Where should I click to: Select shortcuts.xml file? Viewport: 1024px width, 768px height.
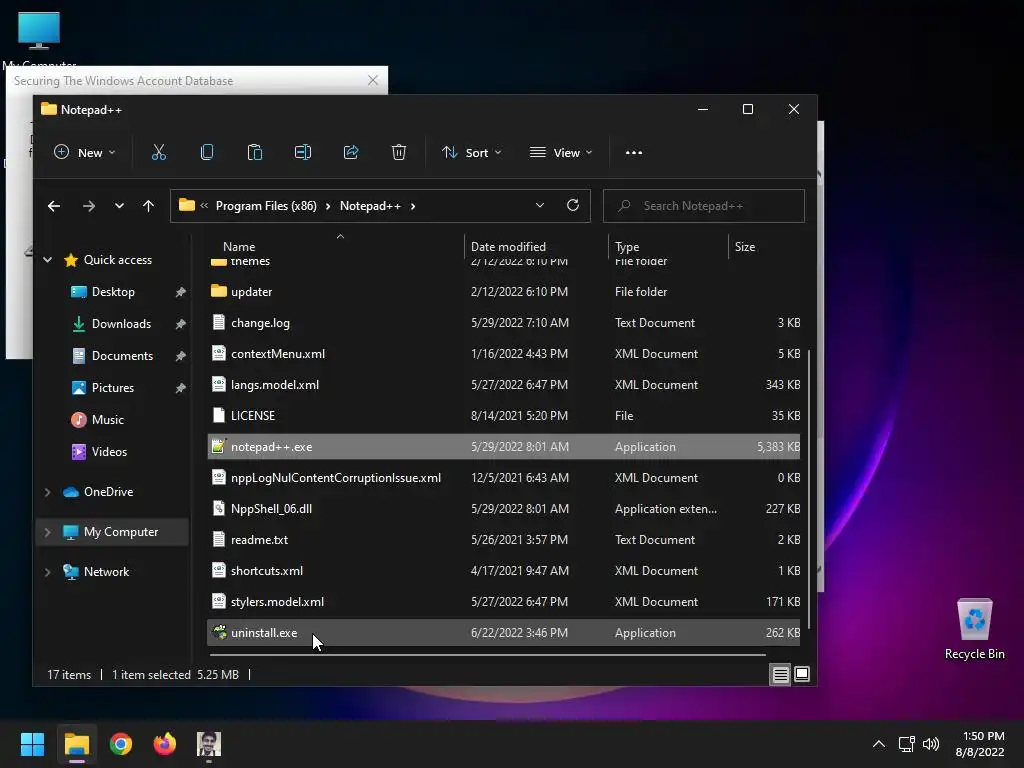coord(504,571)
